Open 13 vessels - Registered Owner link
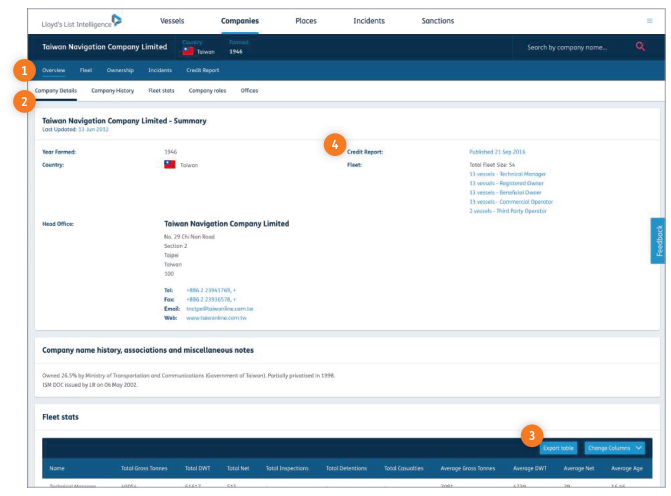The height and width of the screenshot is (496, 671). [506, 183]
